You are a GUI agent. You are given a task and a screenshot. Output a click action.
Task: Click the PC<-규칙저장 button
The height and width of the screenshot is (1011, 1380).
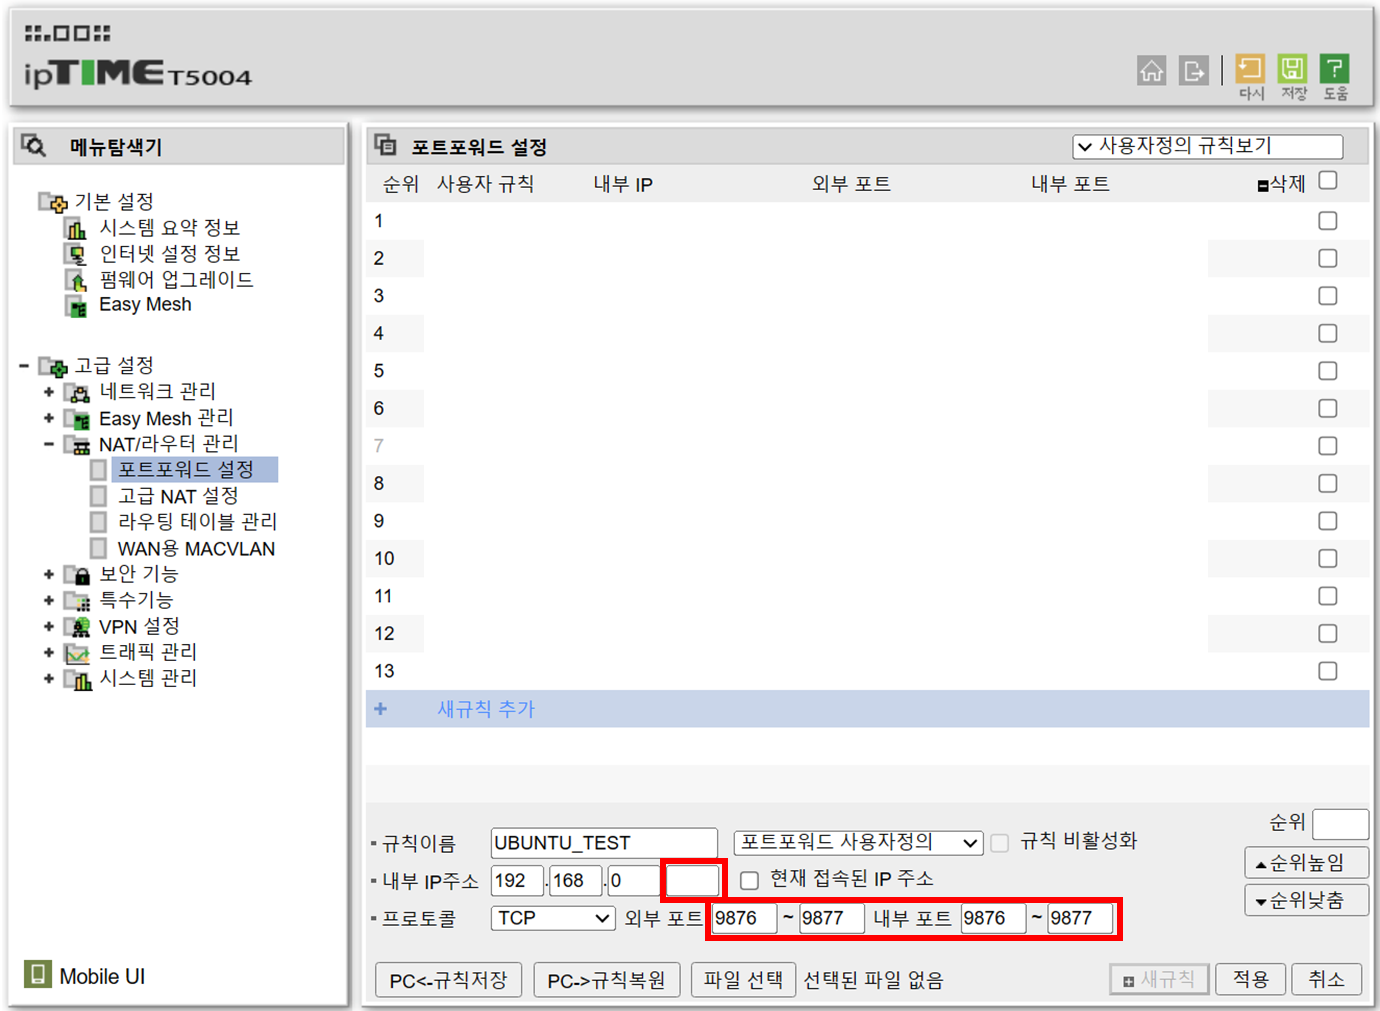pos(448,980)
